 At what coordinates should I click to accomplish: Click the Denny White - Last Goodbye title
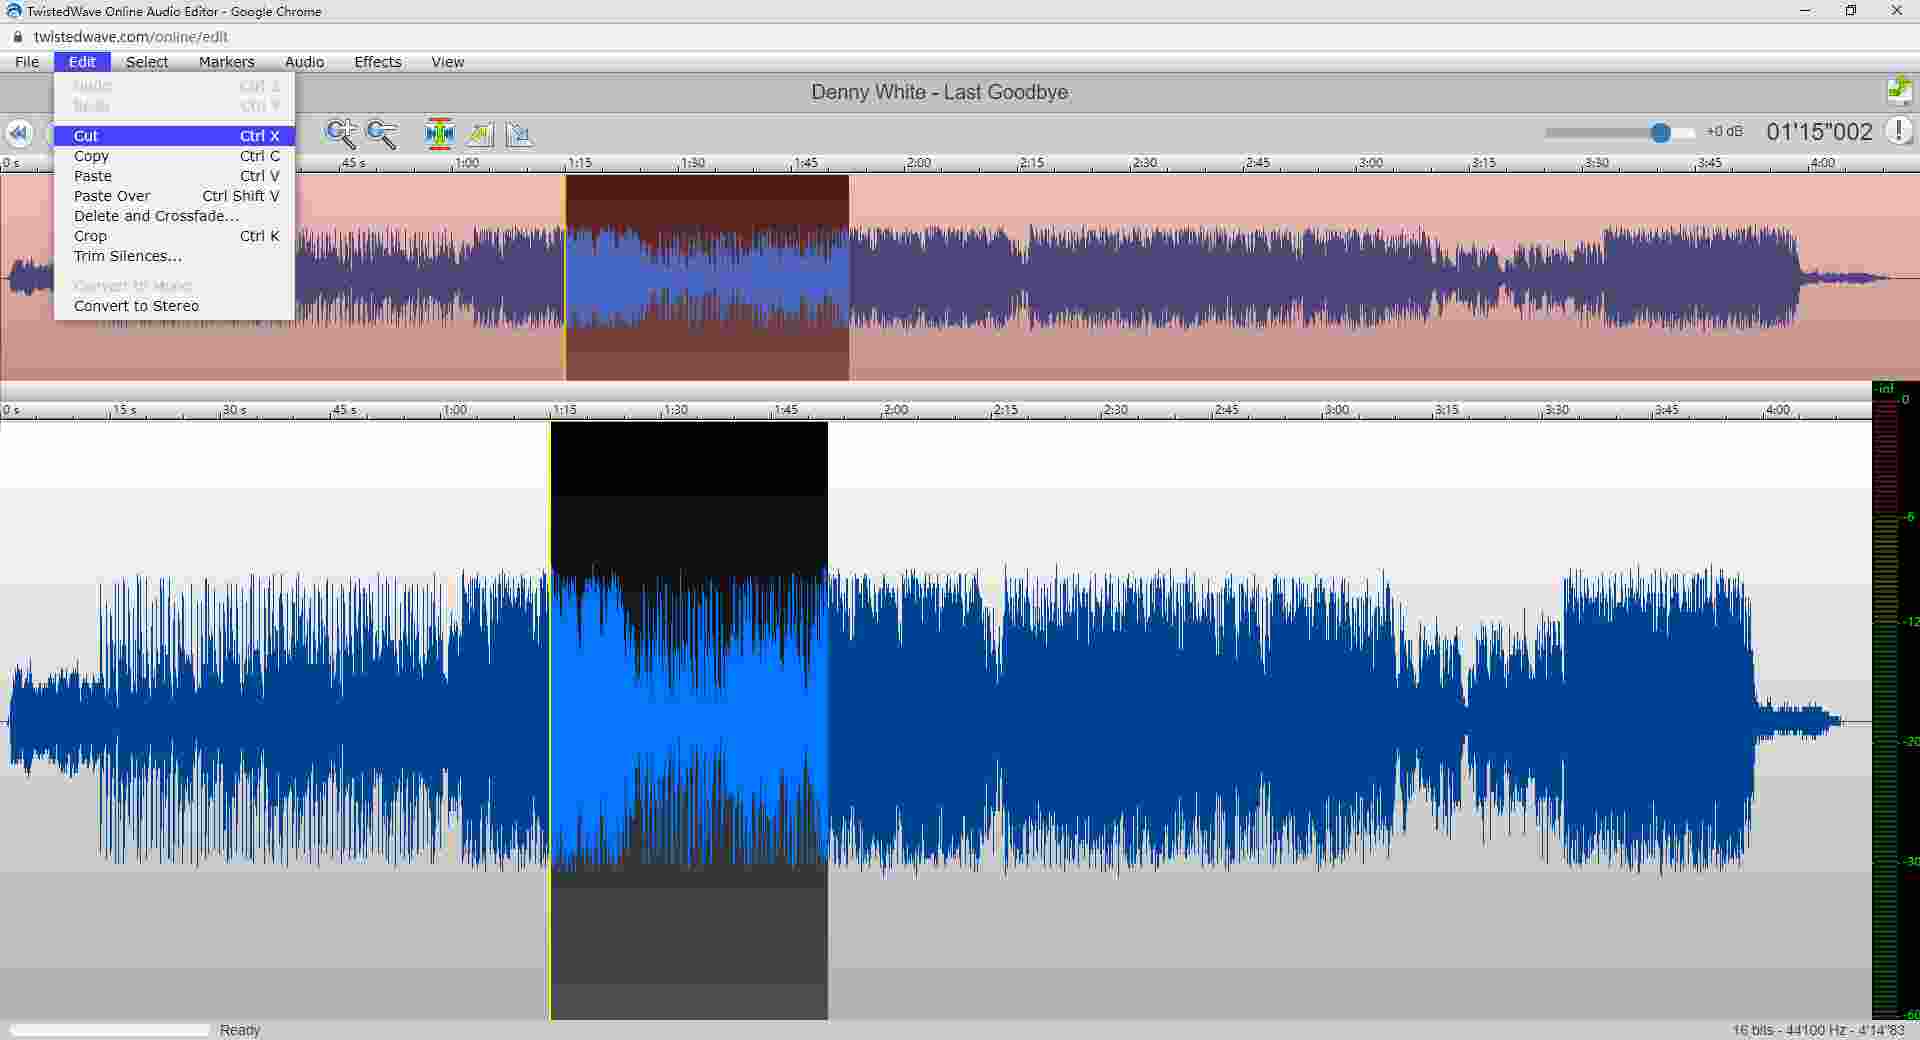pyautogui.click(x=939, y=92)
